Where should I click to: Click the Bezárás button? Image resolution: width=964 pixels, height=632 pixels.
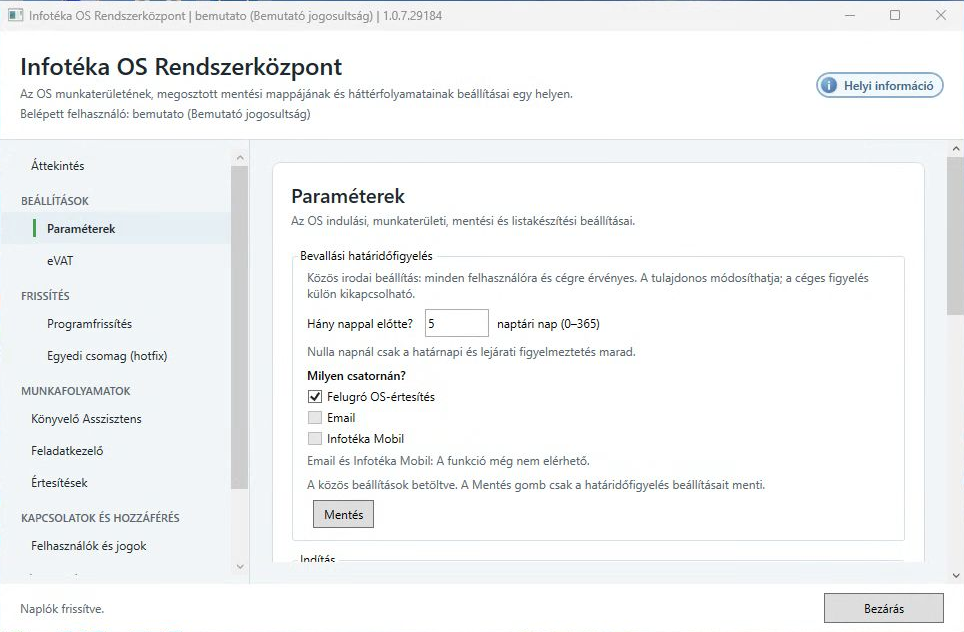[x=884, y=609]
